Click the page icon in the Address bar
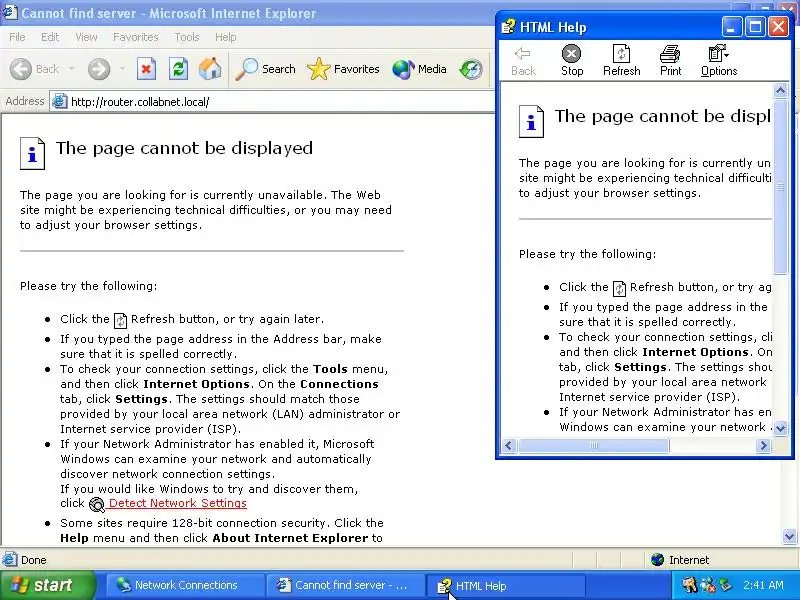 [x=60, y=102]
